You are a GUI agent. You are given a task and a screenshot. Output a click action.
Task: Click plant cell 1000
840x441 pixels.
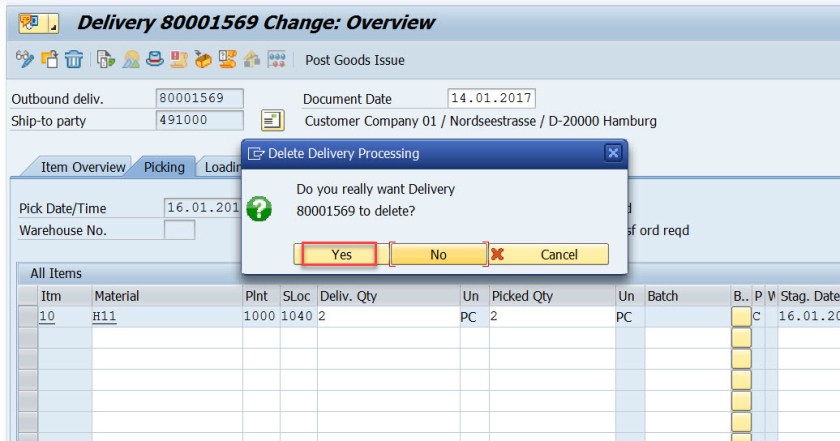click(261, 316)
